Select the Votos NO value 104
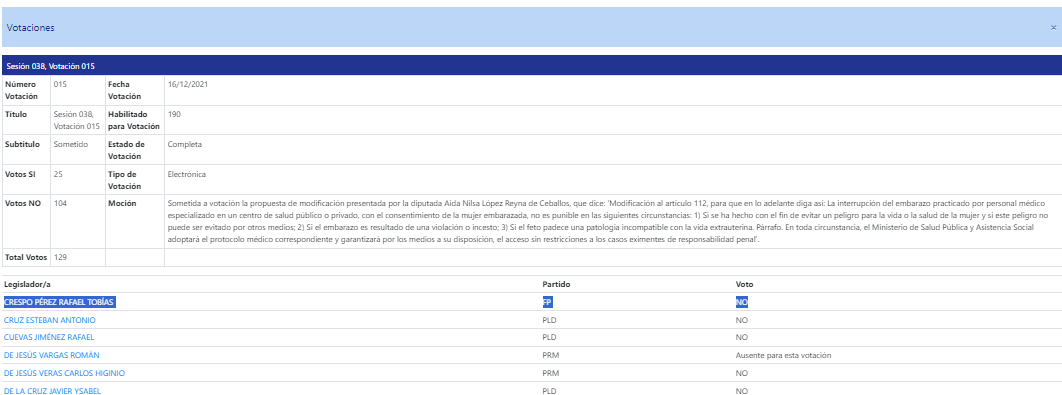 [60, 203]
